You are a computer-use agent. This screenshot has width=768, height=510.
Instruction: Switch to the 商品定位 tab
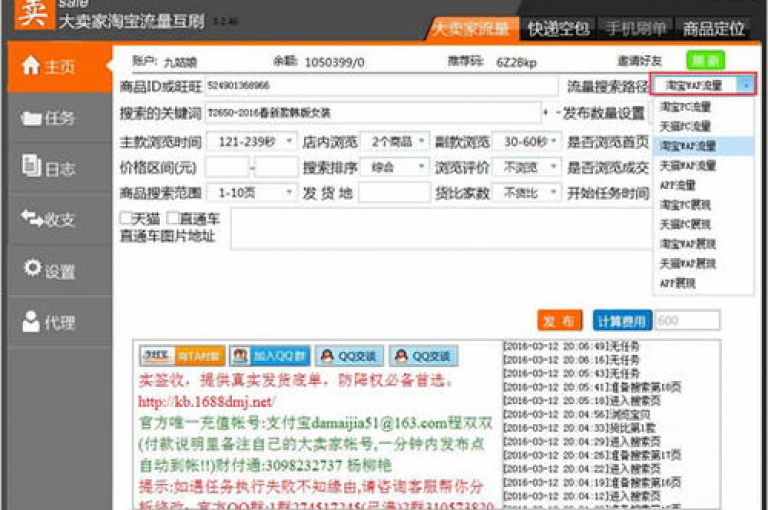pyautogui.click(x=714, y=28)
